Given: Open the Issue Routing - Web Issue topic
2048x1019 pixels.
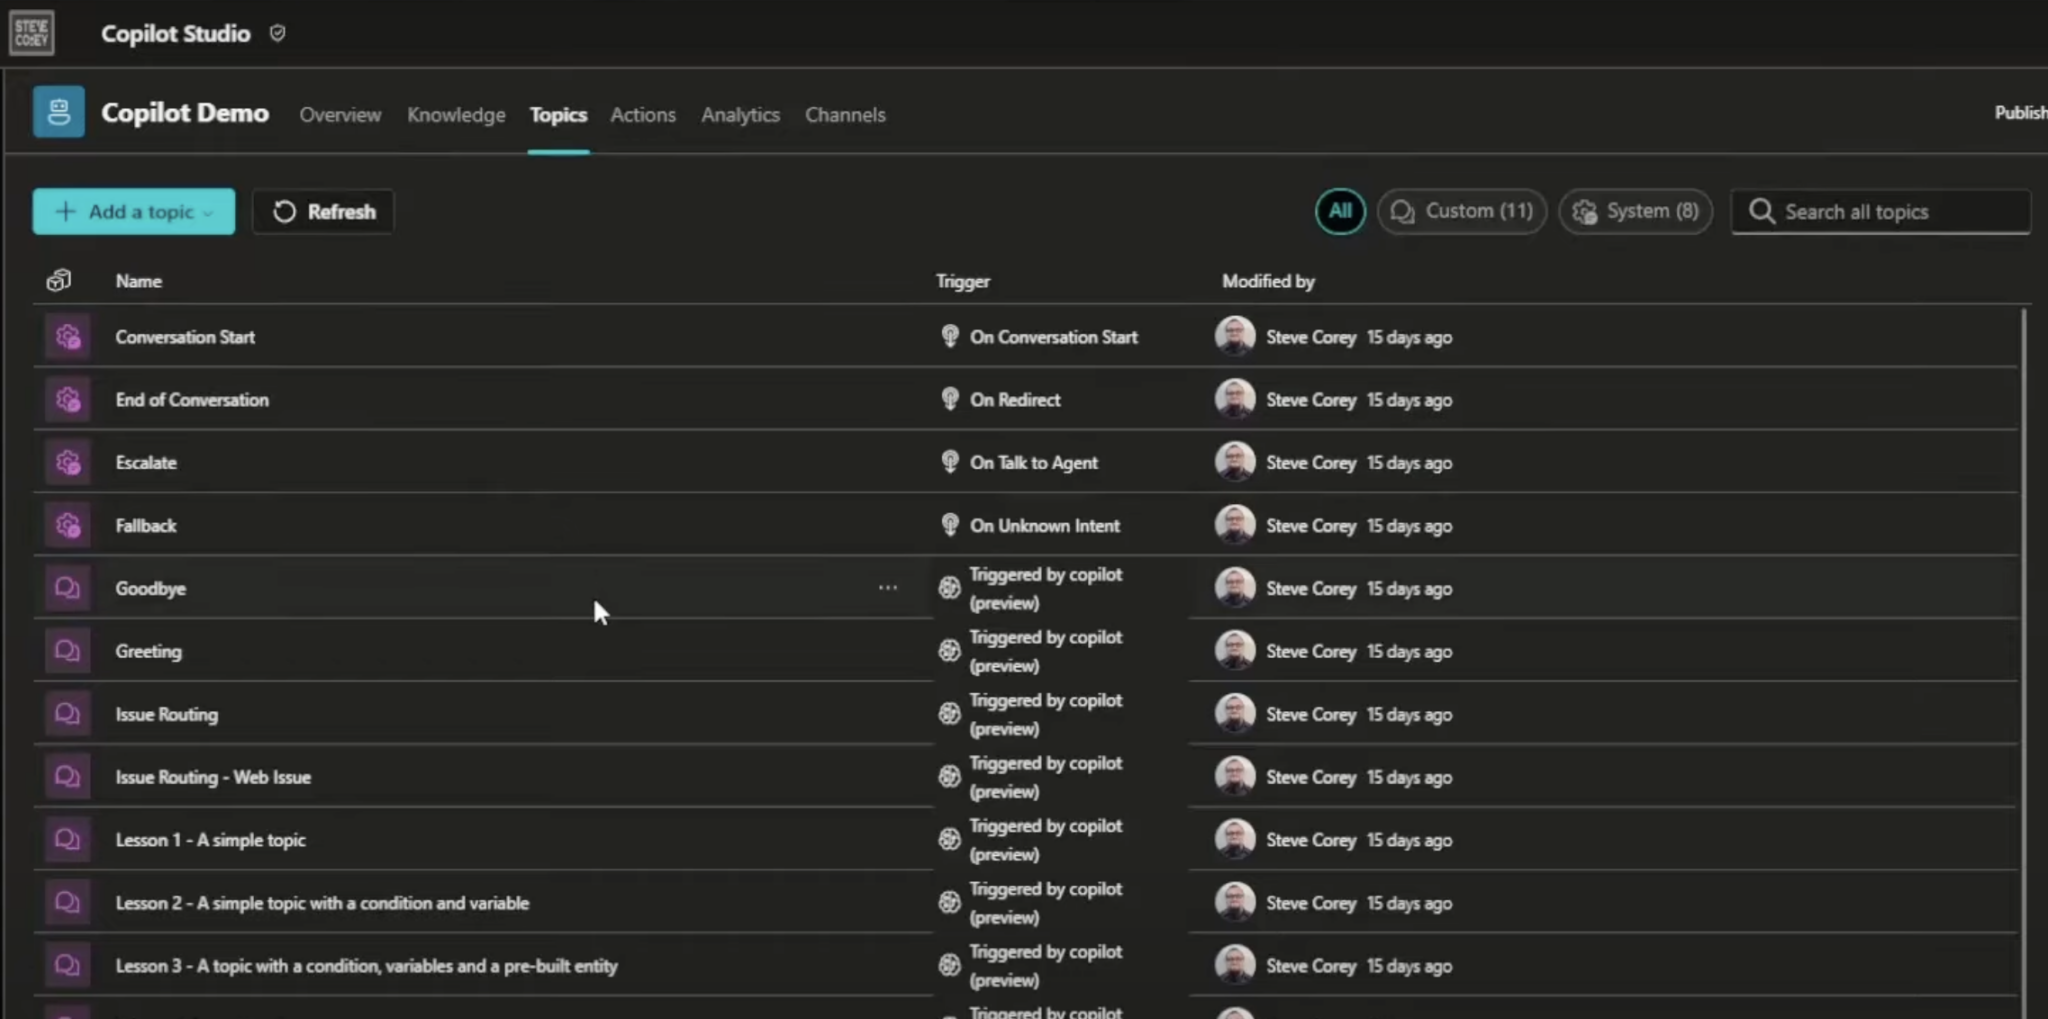Looking at the screenshot, I should [x=213, y=777].
